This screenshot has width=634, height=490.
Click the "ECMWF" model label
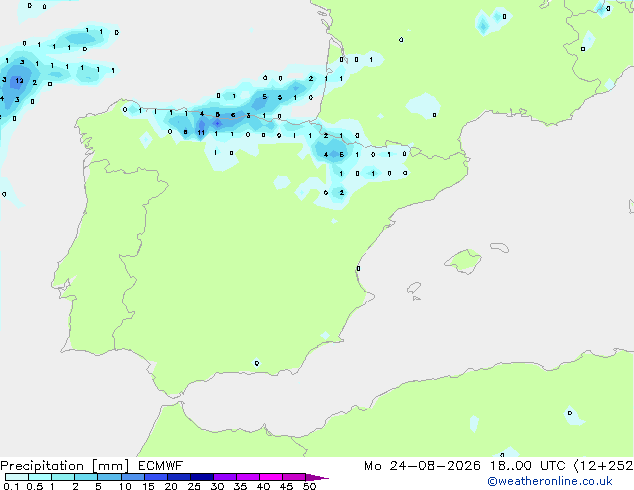[161, 466]
